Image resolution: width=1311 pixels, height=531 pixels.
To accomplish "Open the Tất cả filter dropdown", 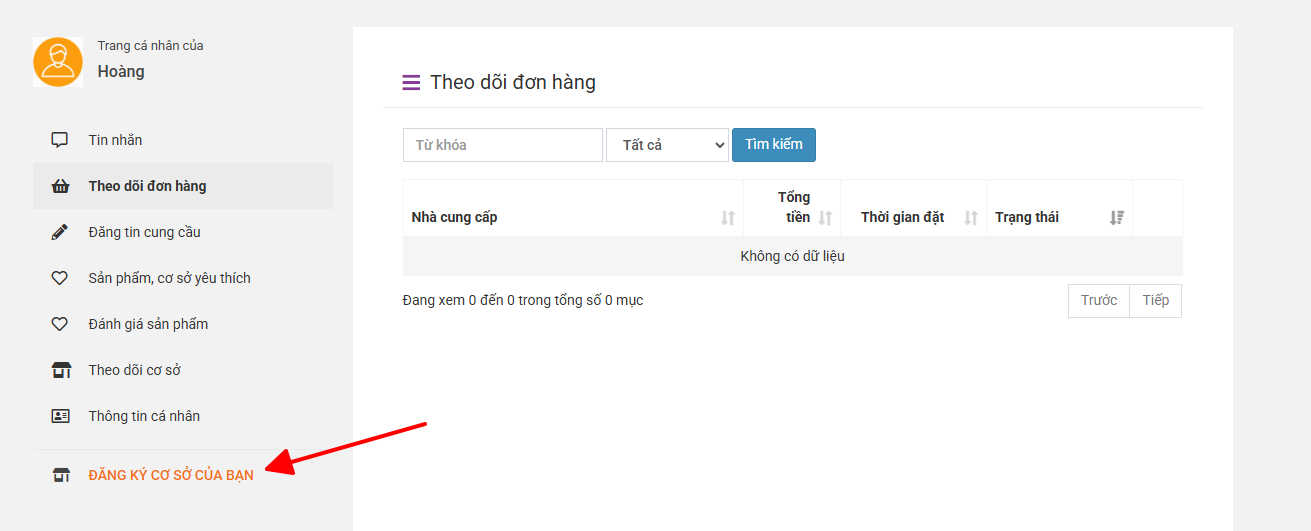I will [x=667, y=145].
